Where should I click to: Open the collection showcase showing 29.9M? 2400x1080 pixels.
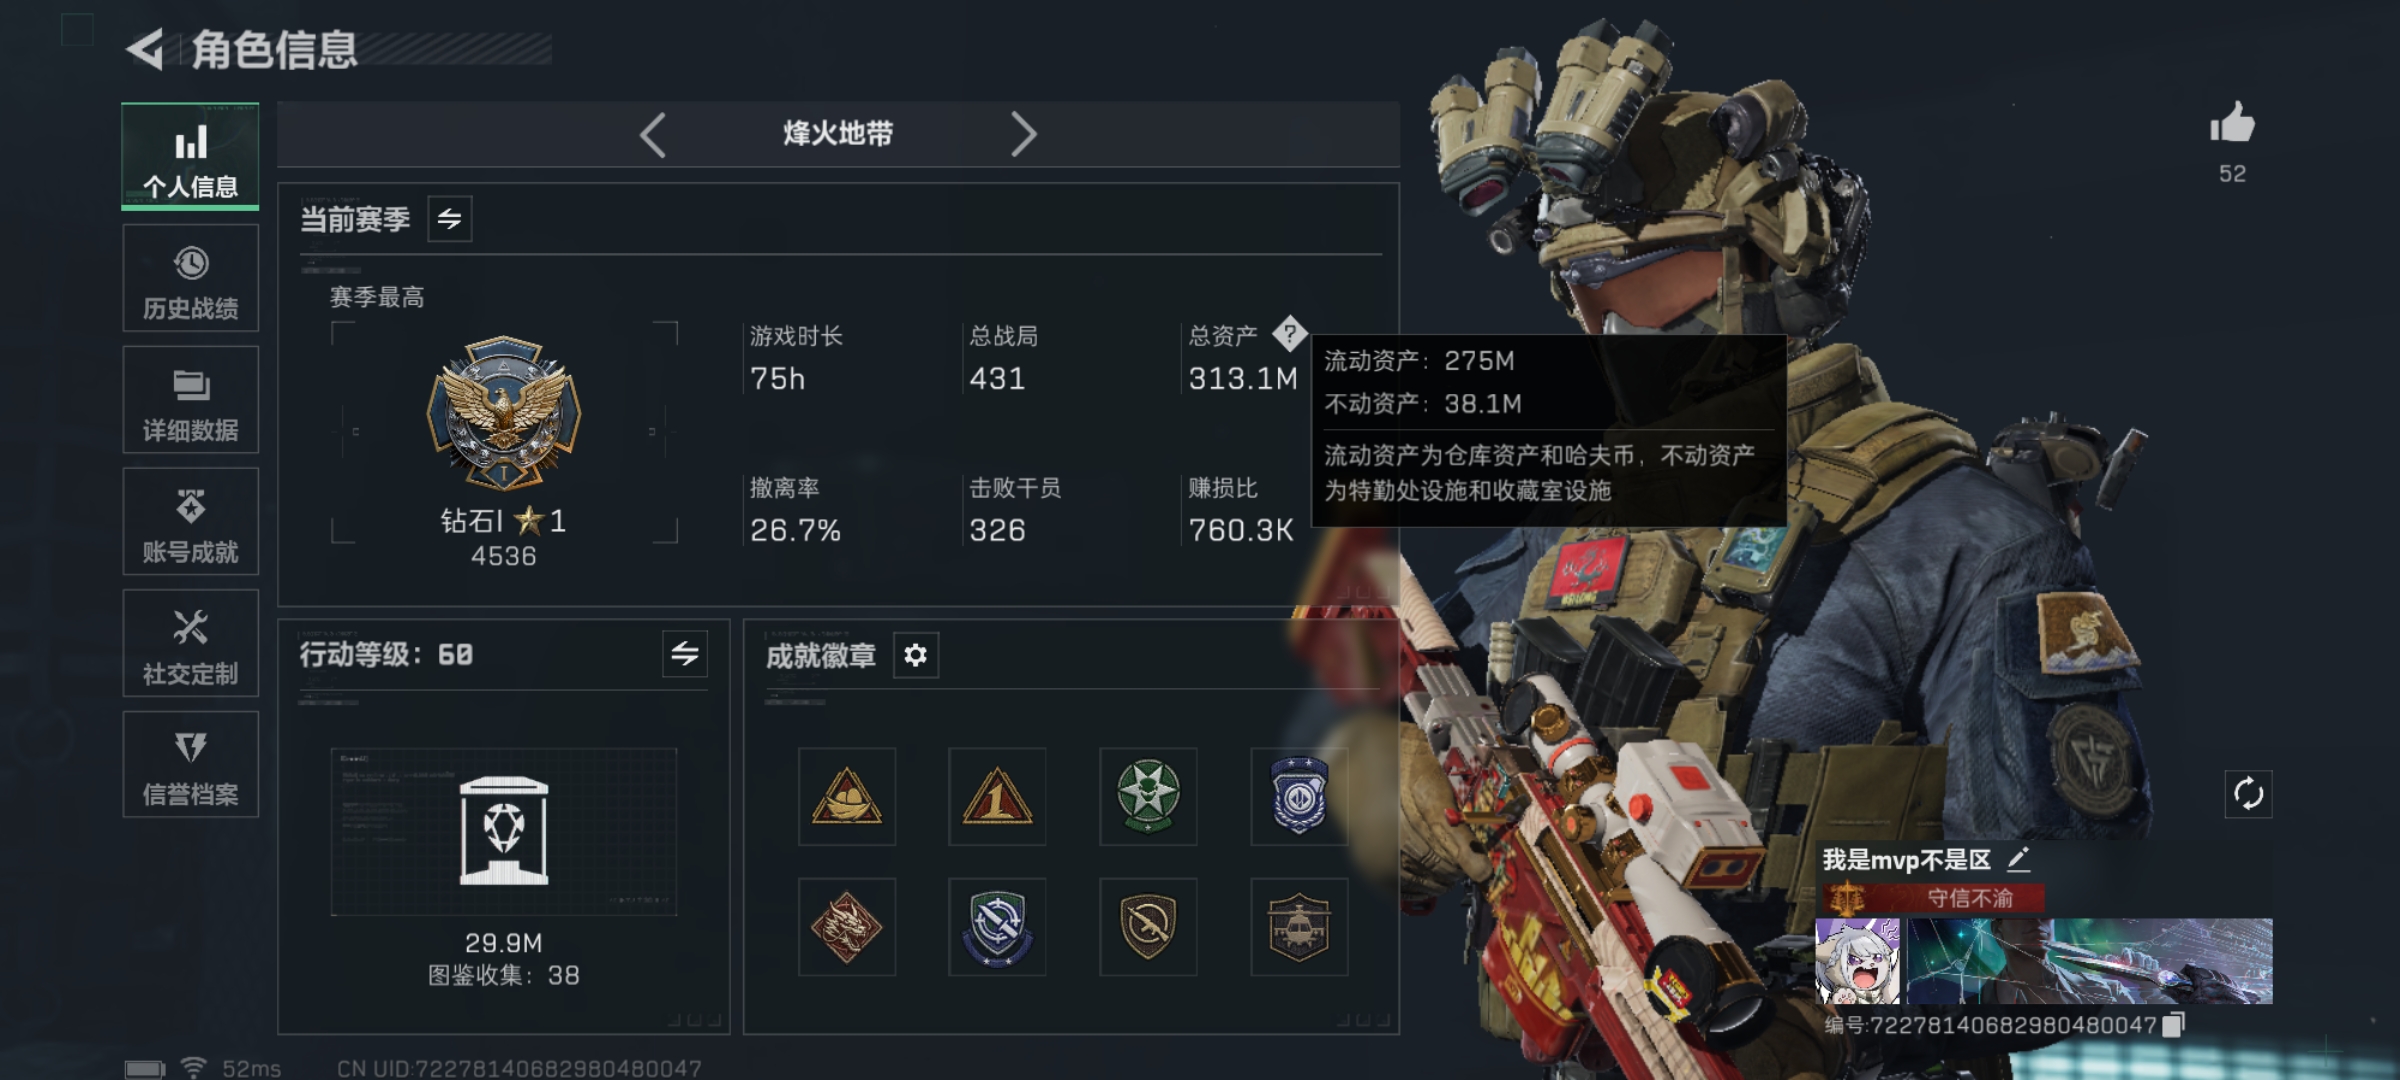[x=504, y=832]
